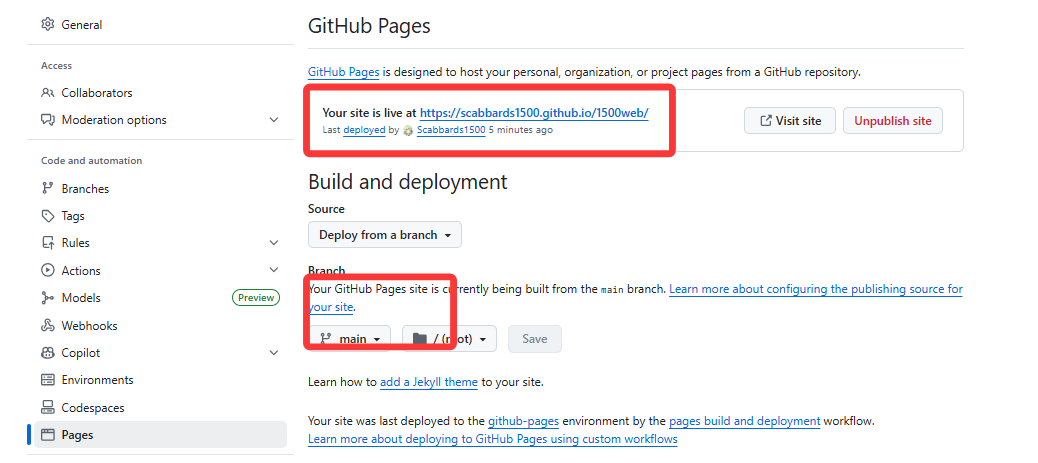The width and height of the screenshot is (1038, 463).
Task: Click the Code and automation header
Action: pos(91,161)
